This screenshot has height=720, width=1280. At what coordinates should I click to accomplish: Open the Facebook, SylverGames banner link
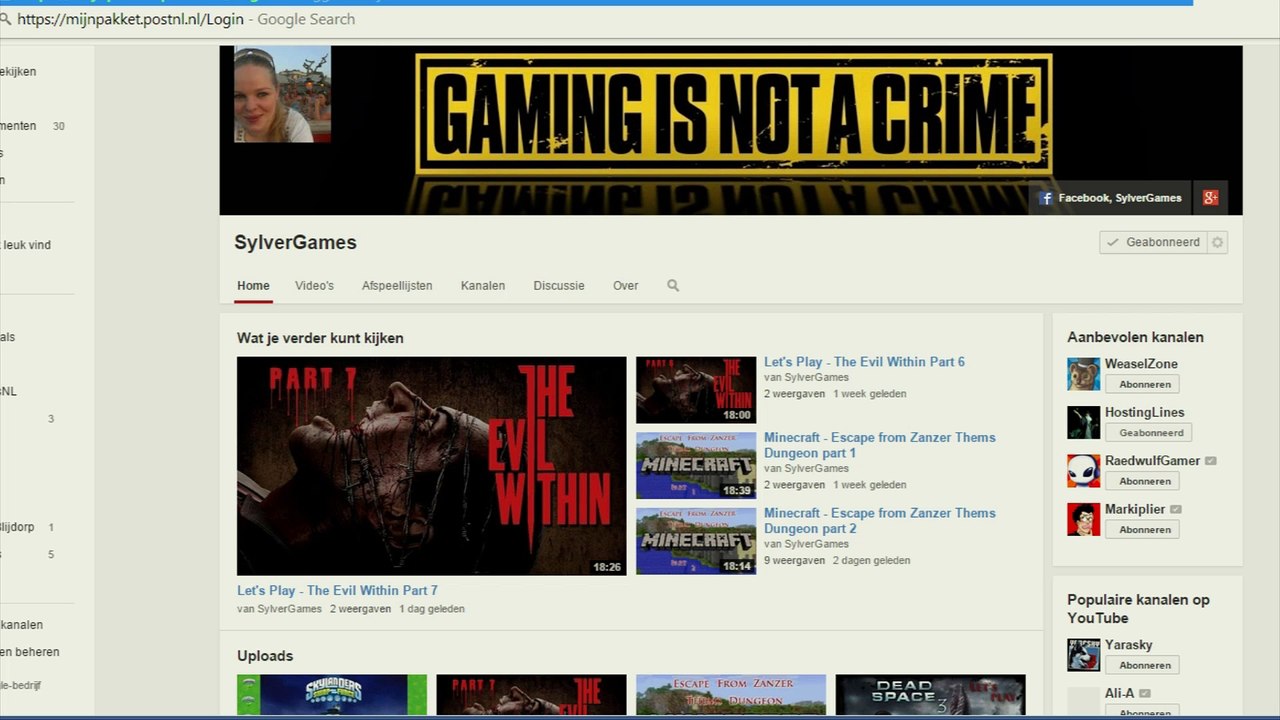click(x=1110, y=198)
